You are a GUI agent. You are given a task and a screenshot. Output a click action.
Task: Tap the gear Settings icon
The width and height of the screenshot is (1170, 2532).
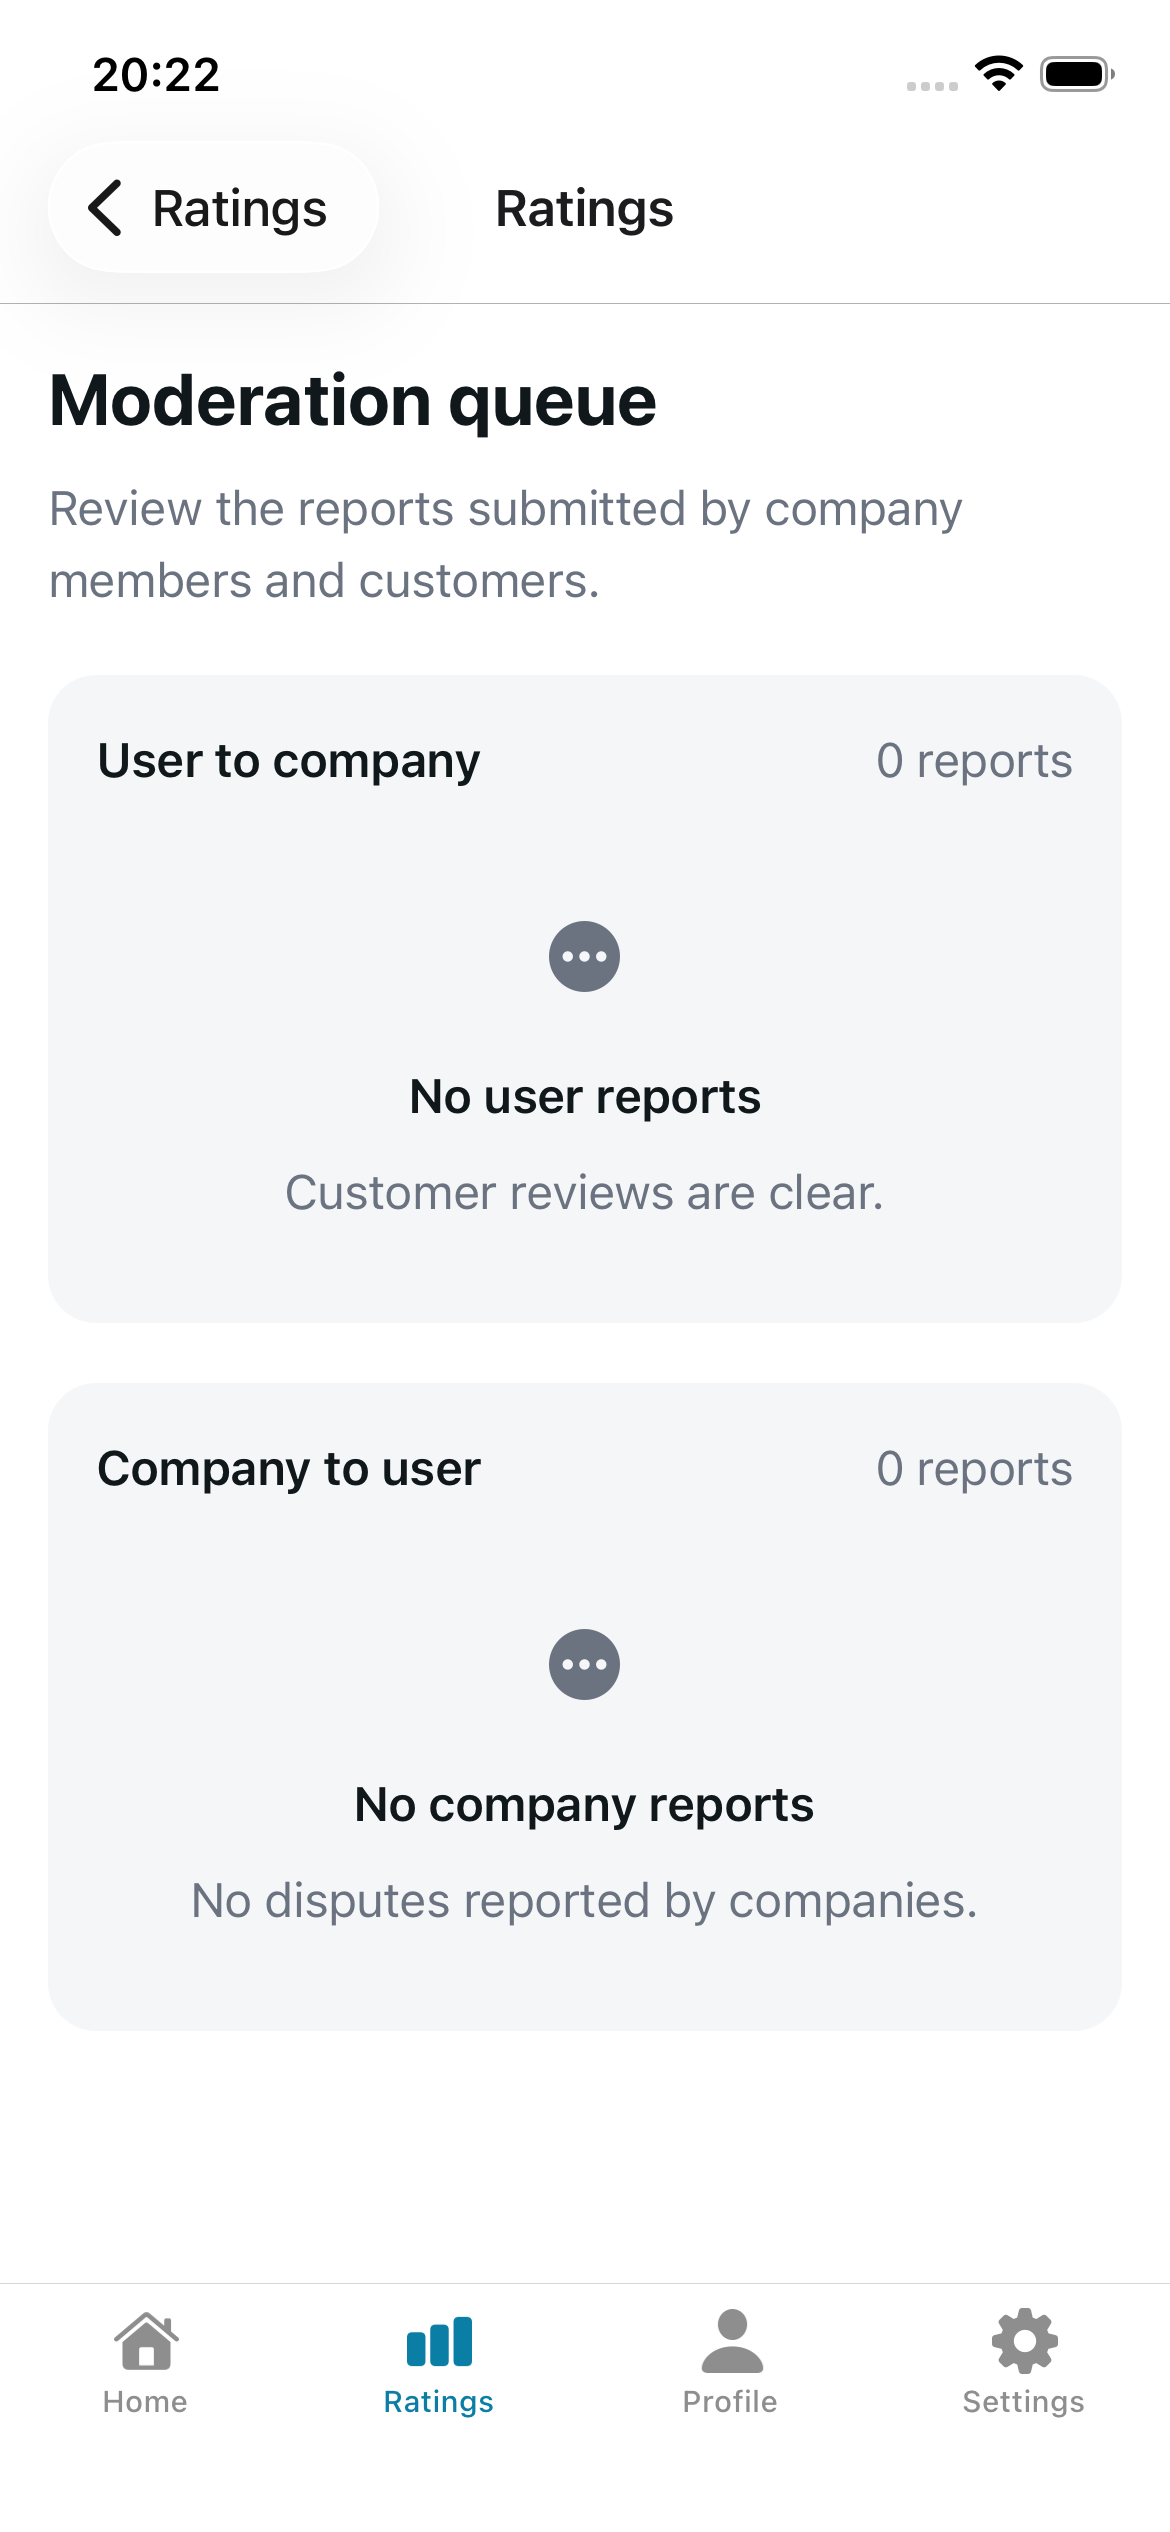click(1024, 2341)
